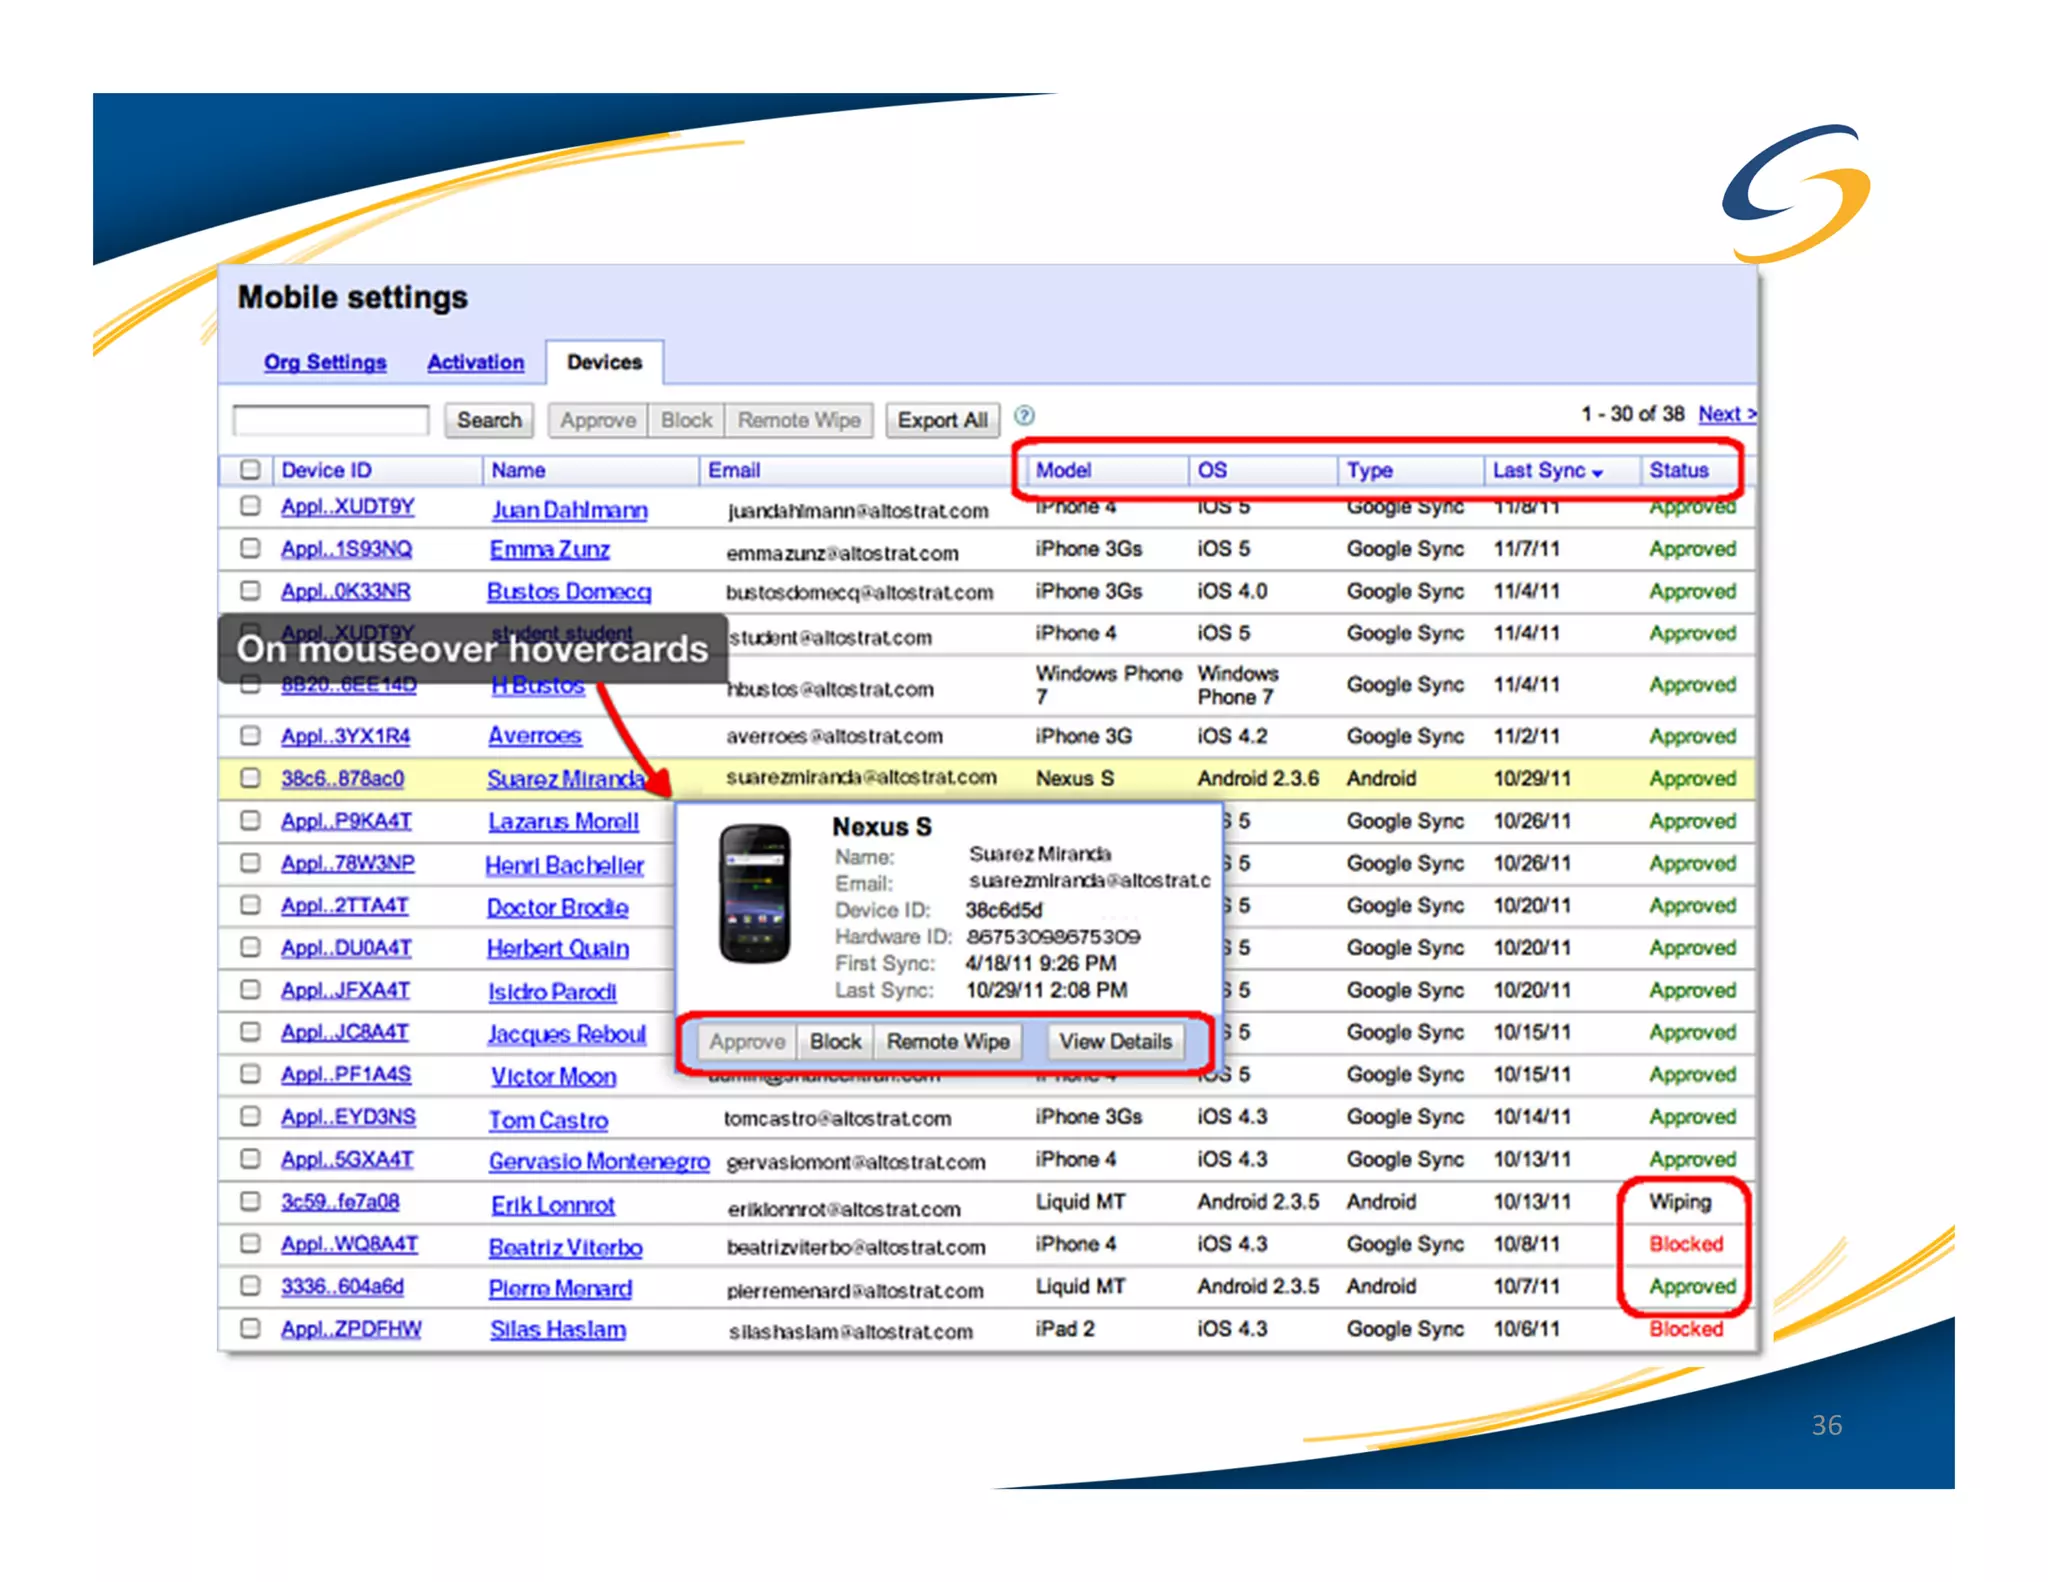Viewport: 2048px width, 1582px height.
Task: Go to the Next page link
Action: tap(1726, 414)
